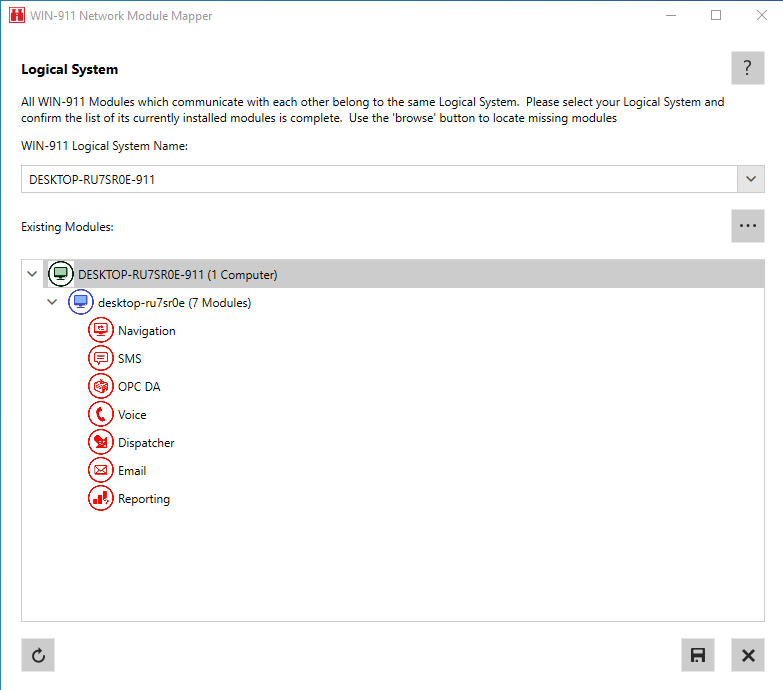783x690 pixels.
Task: Collapse the desktop-ru7sr0e computer node
Action: (52, 302)
